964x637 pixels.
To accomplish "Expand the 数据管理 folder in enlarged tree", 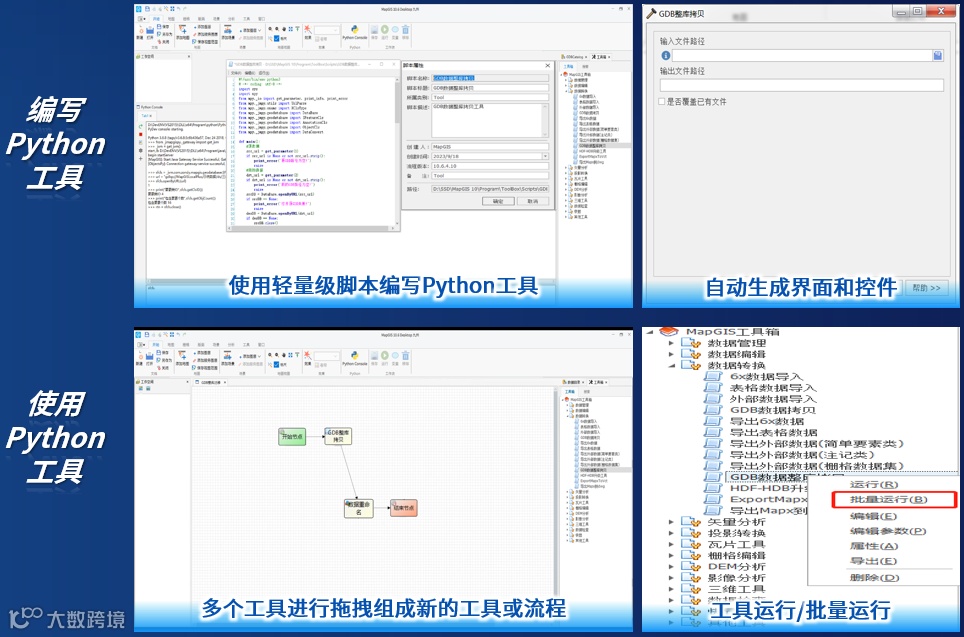I will click(671, 343).
